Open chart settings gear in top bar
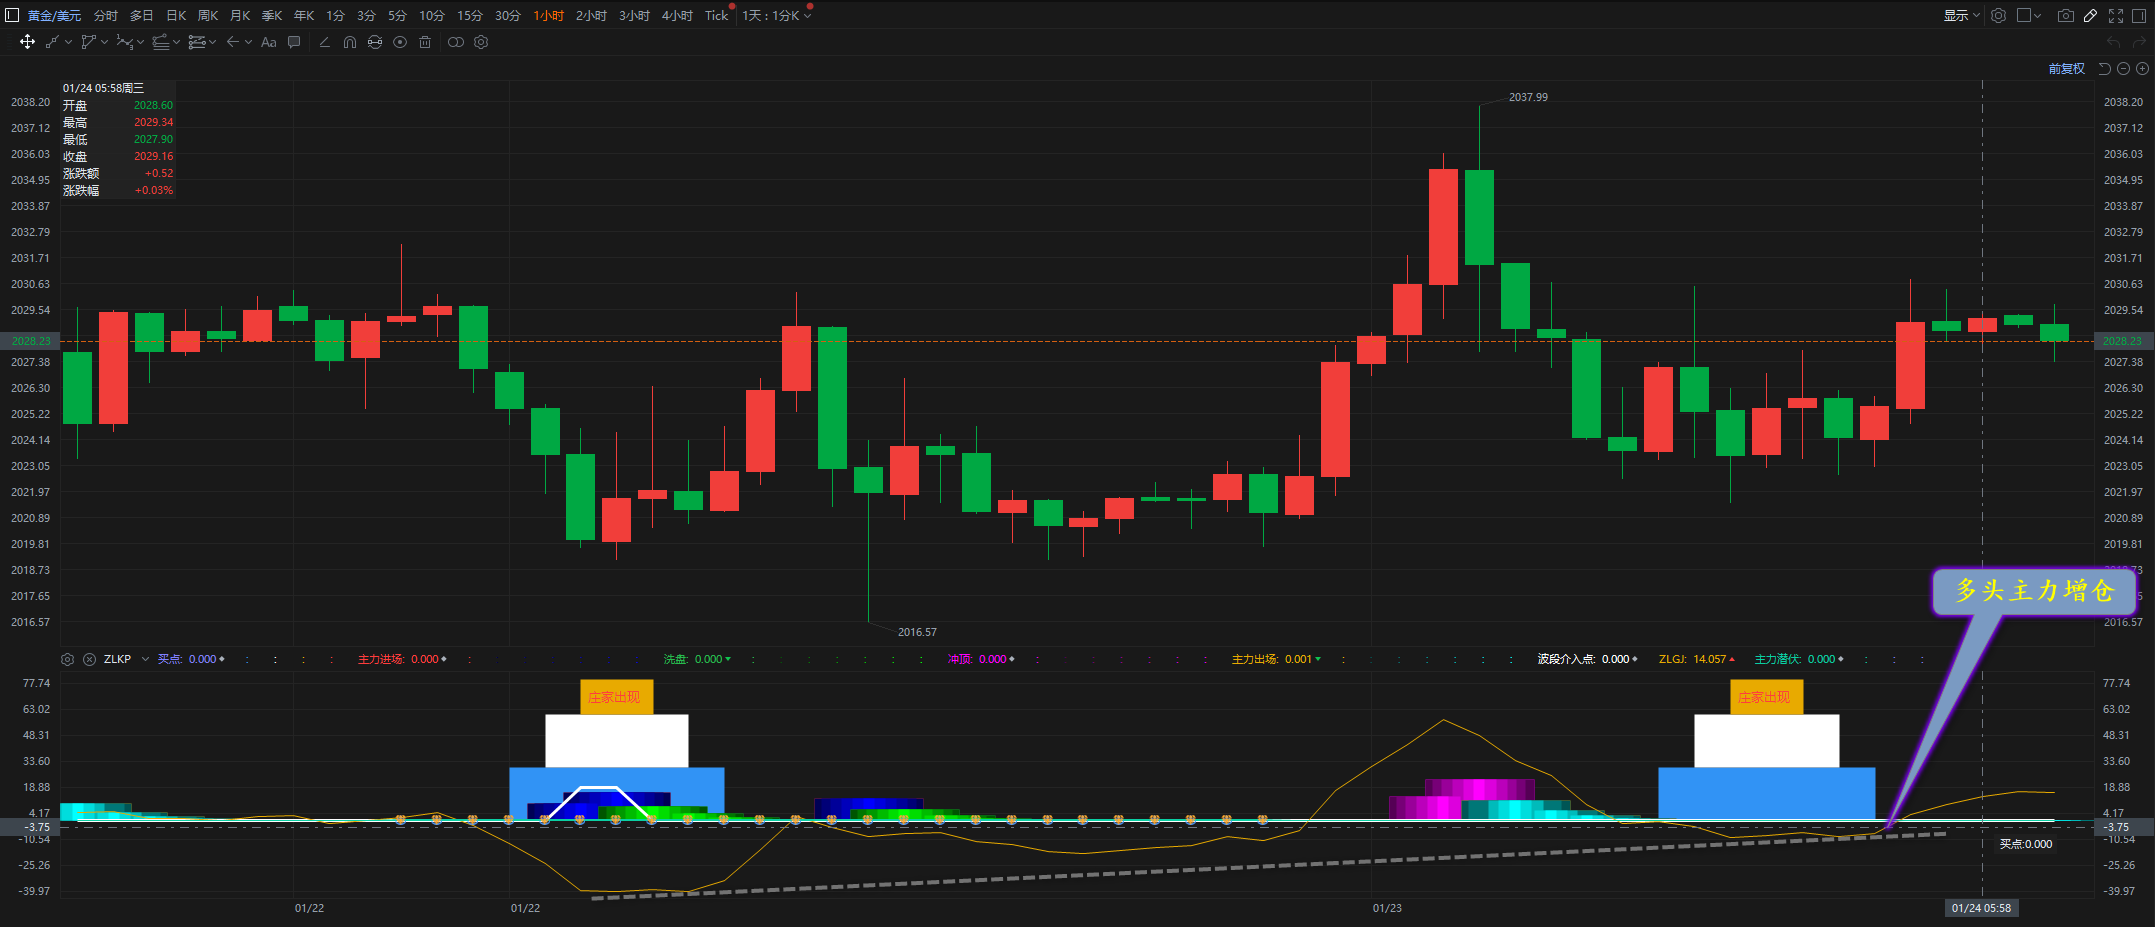Image resolution: width=2155 pixels, height=927 pixels. [1998, 15]
